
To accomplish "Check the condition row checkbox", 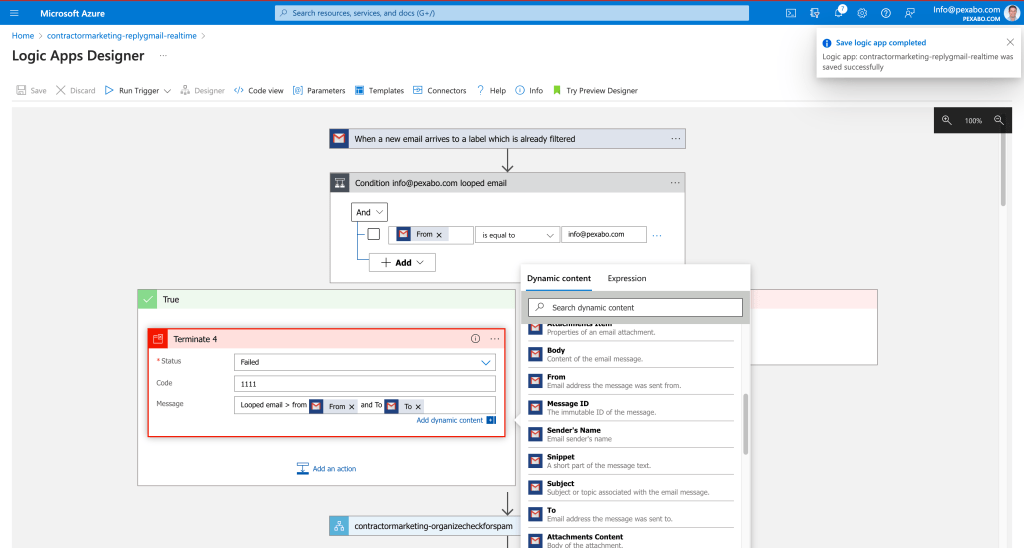I will (x=374, y=234).
